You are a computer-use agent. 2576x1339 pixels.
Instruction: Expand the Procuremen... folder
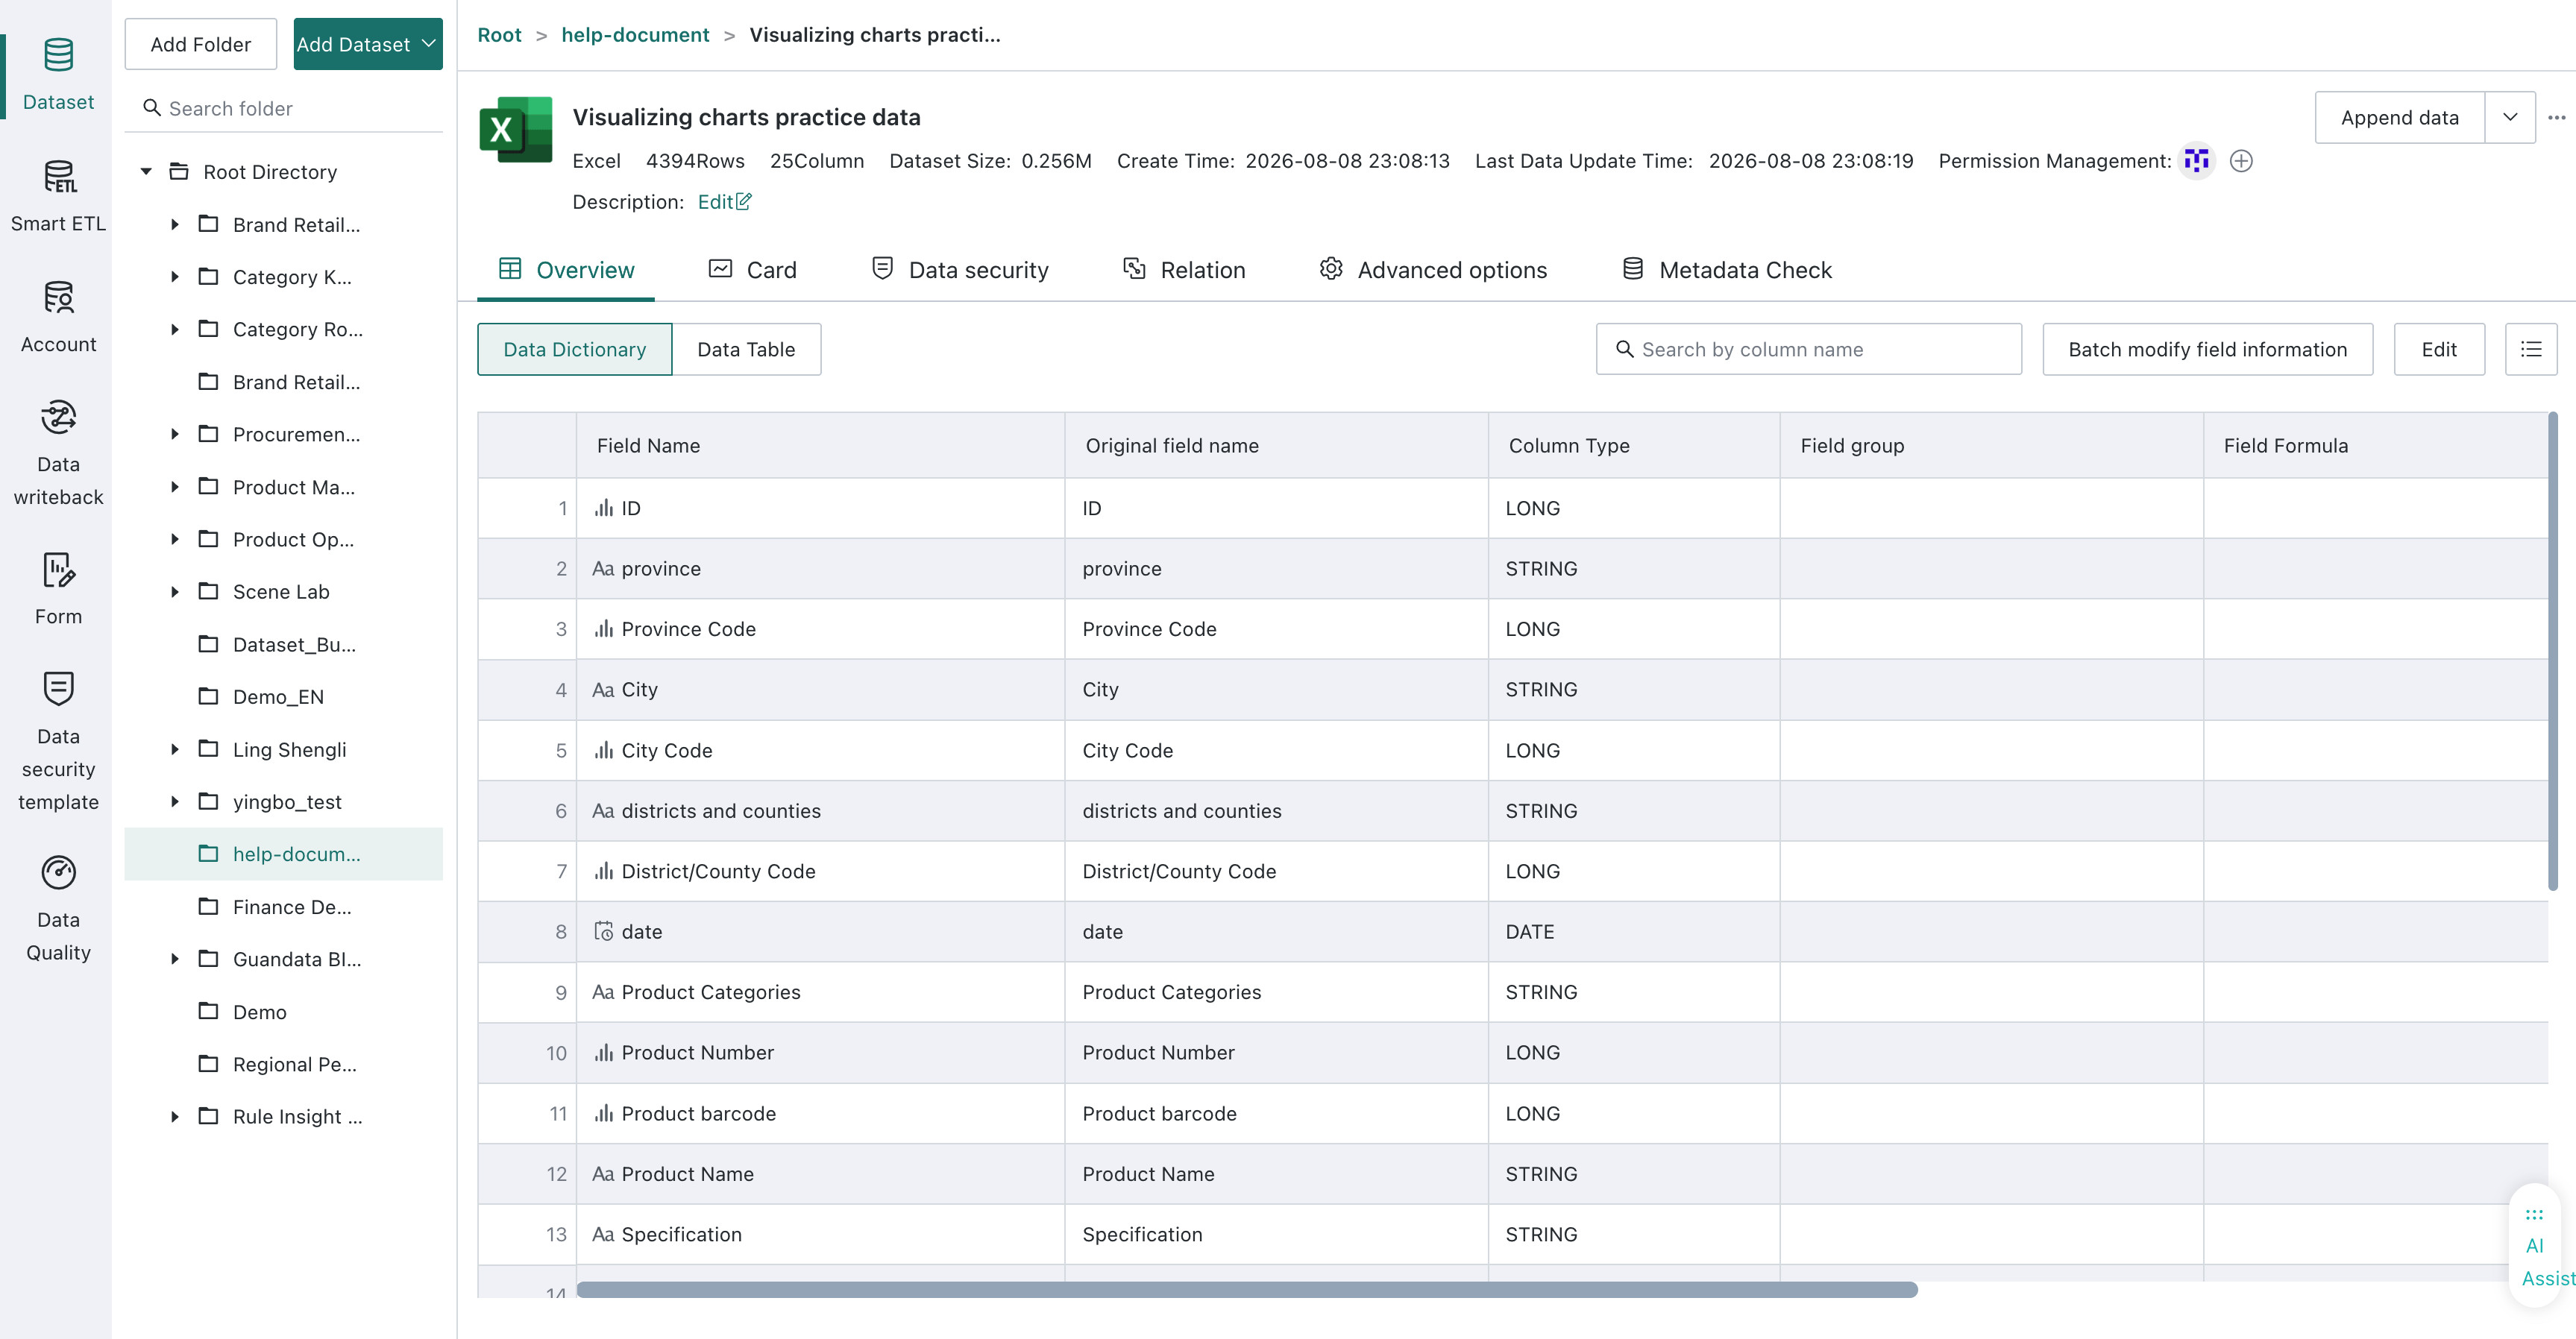tap(175, 434)
